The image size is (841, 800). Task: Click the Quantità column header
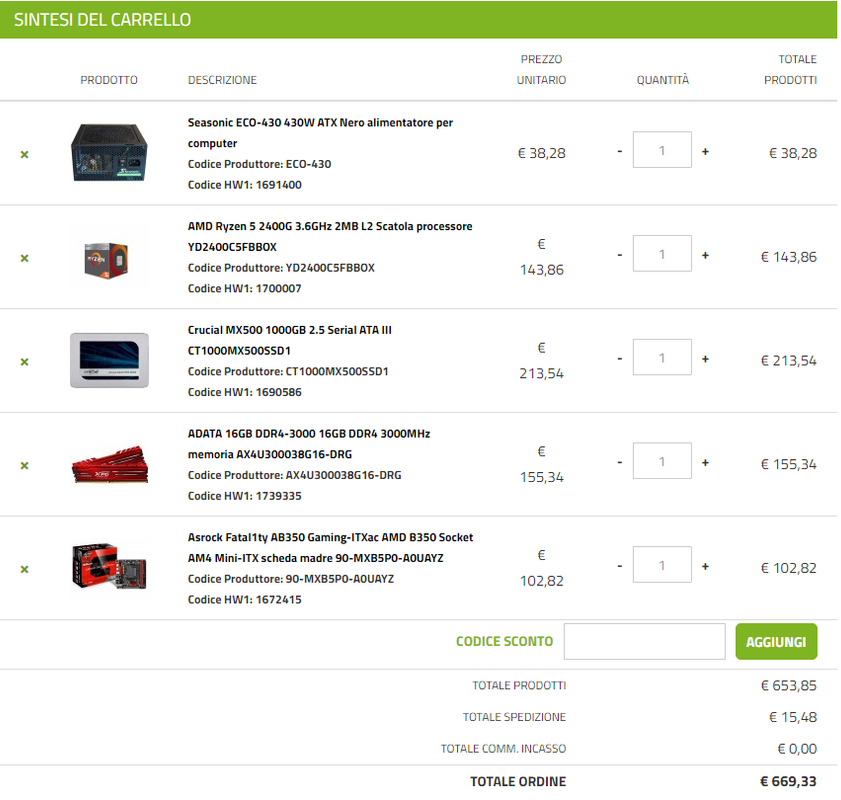[x=662, y=80]
